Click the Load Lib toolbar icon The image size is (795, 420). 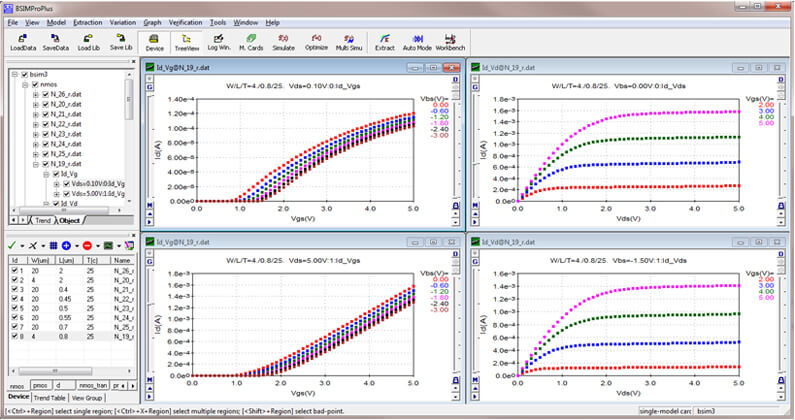pyautogui.click(x=88, y=42)
